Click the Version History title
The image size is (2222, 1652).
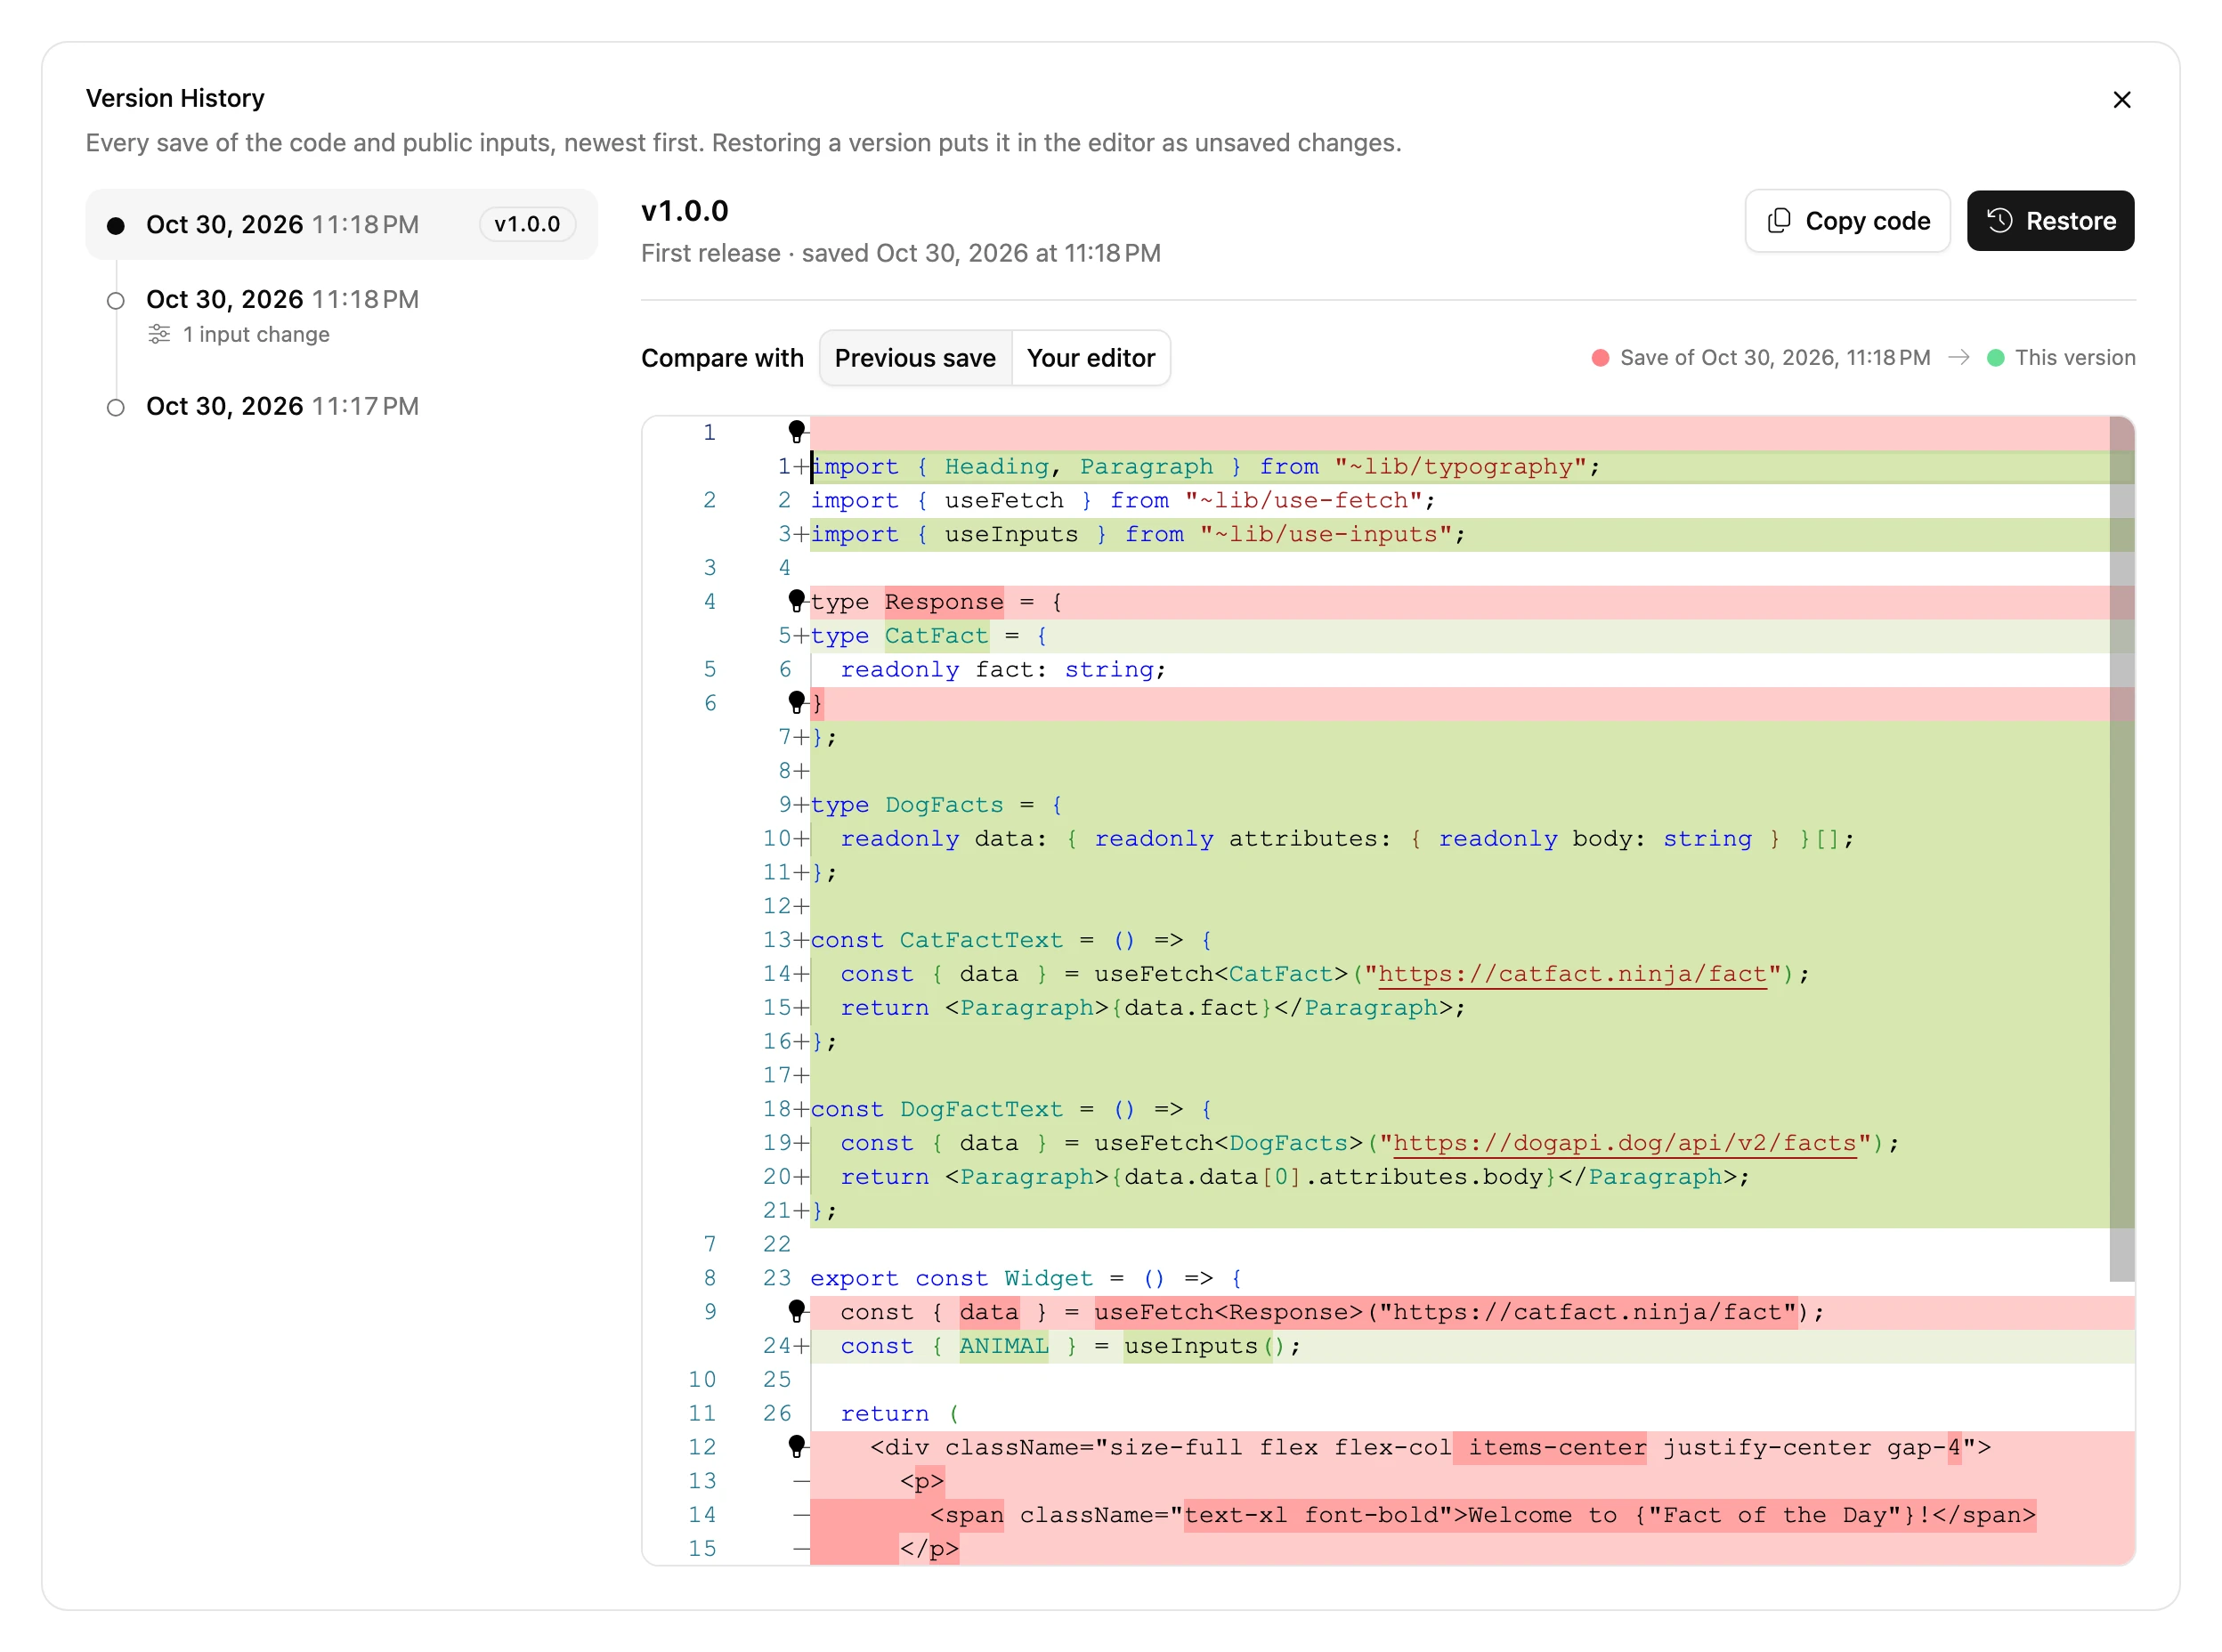[175, 98]
